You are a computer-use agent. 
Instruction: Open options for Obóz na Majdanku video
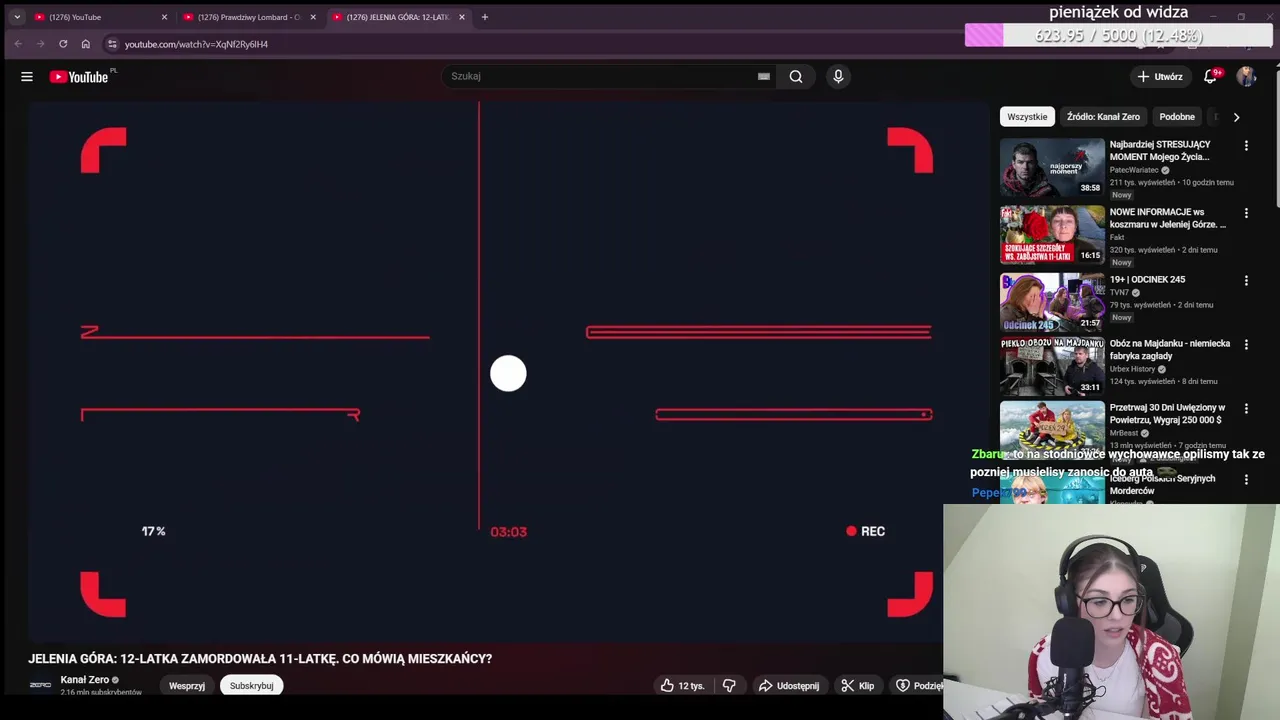pyautogui.click(x=1246, y=345)
